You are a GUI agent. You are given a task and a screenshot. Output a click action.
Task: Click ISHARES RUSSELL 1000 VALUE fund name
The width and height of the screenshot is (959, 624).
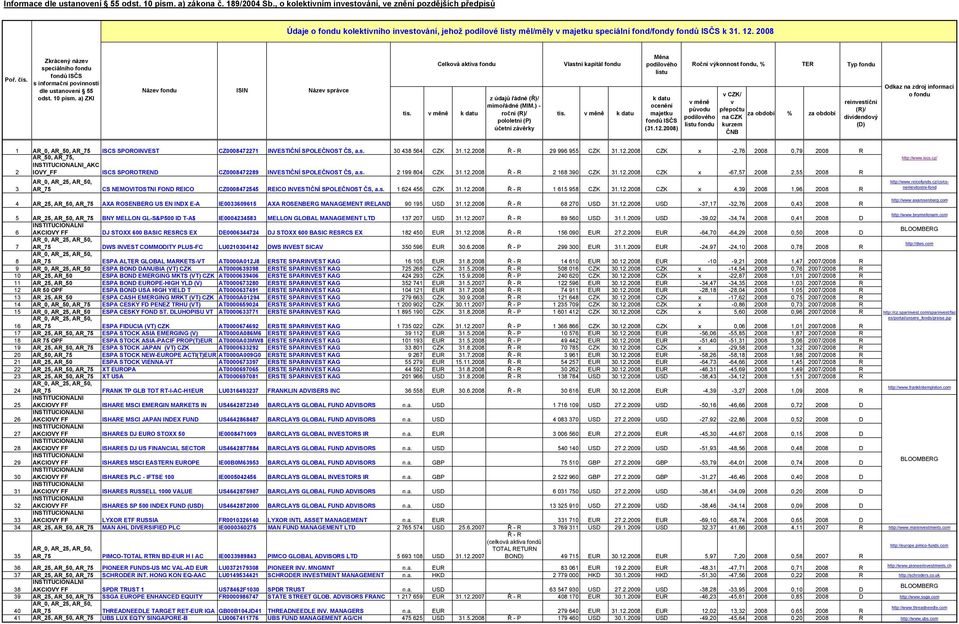pos(147,491)
